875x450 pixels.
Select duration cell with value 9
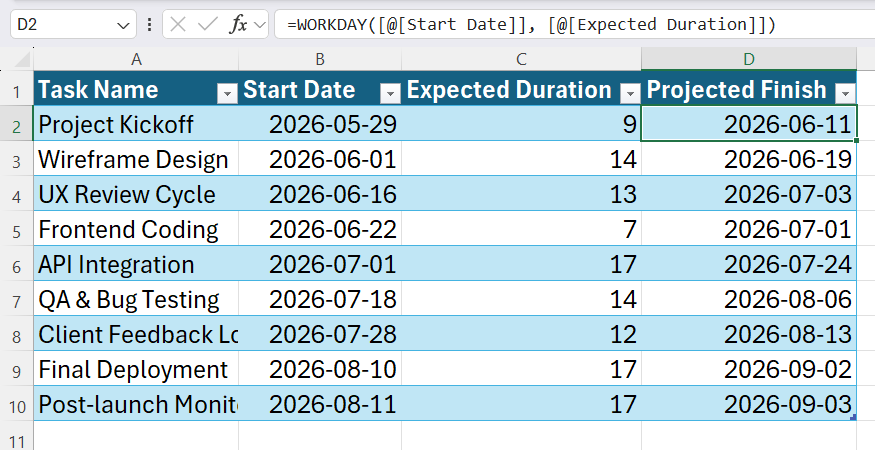(x=521, y=123)
